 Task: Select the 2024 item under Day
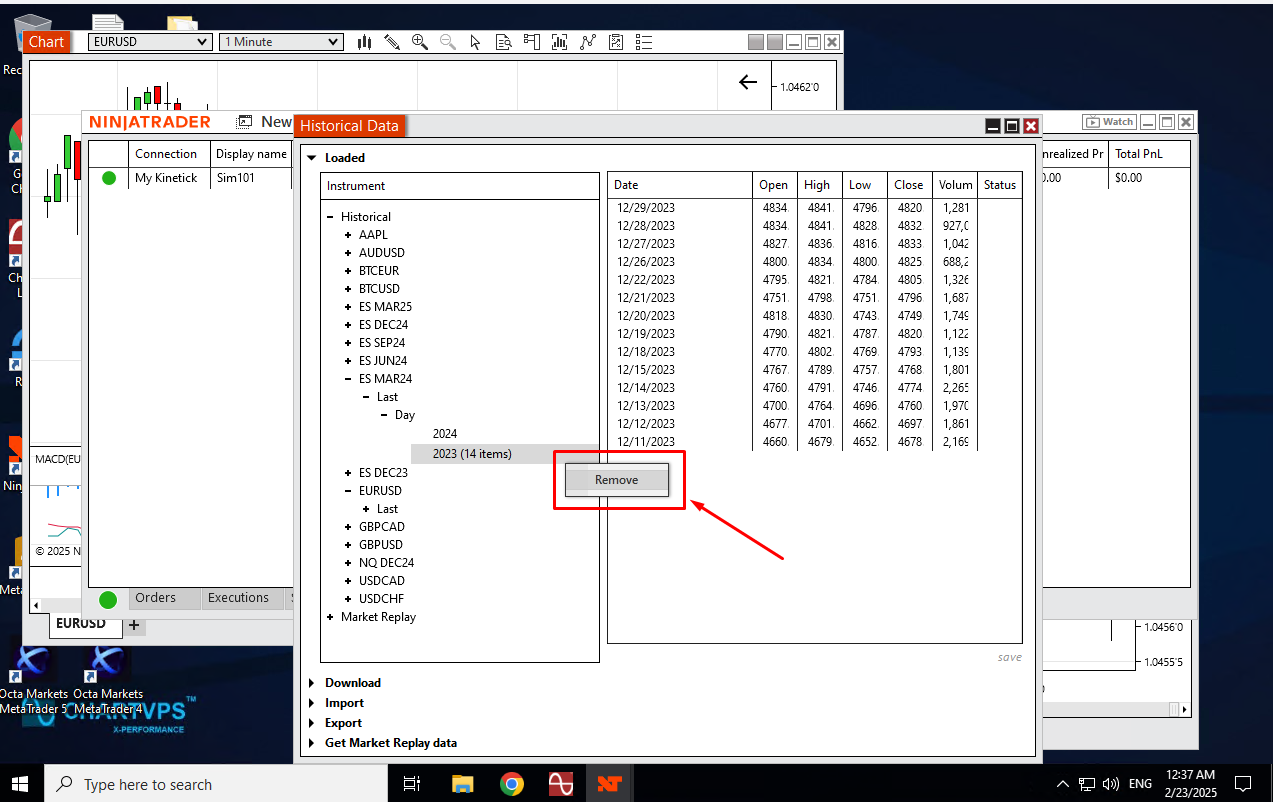click(444, 434)
